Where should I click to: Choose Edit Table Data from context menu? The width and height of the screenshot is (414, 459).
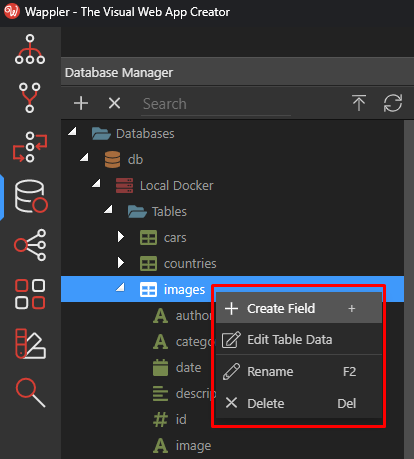[299, 340]
